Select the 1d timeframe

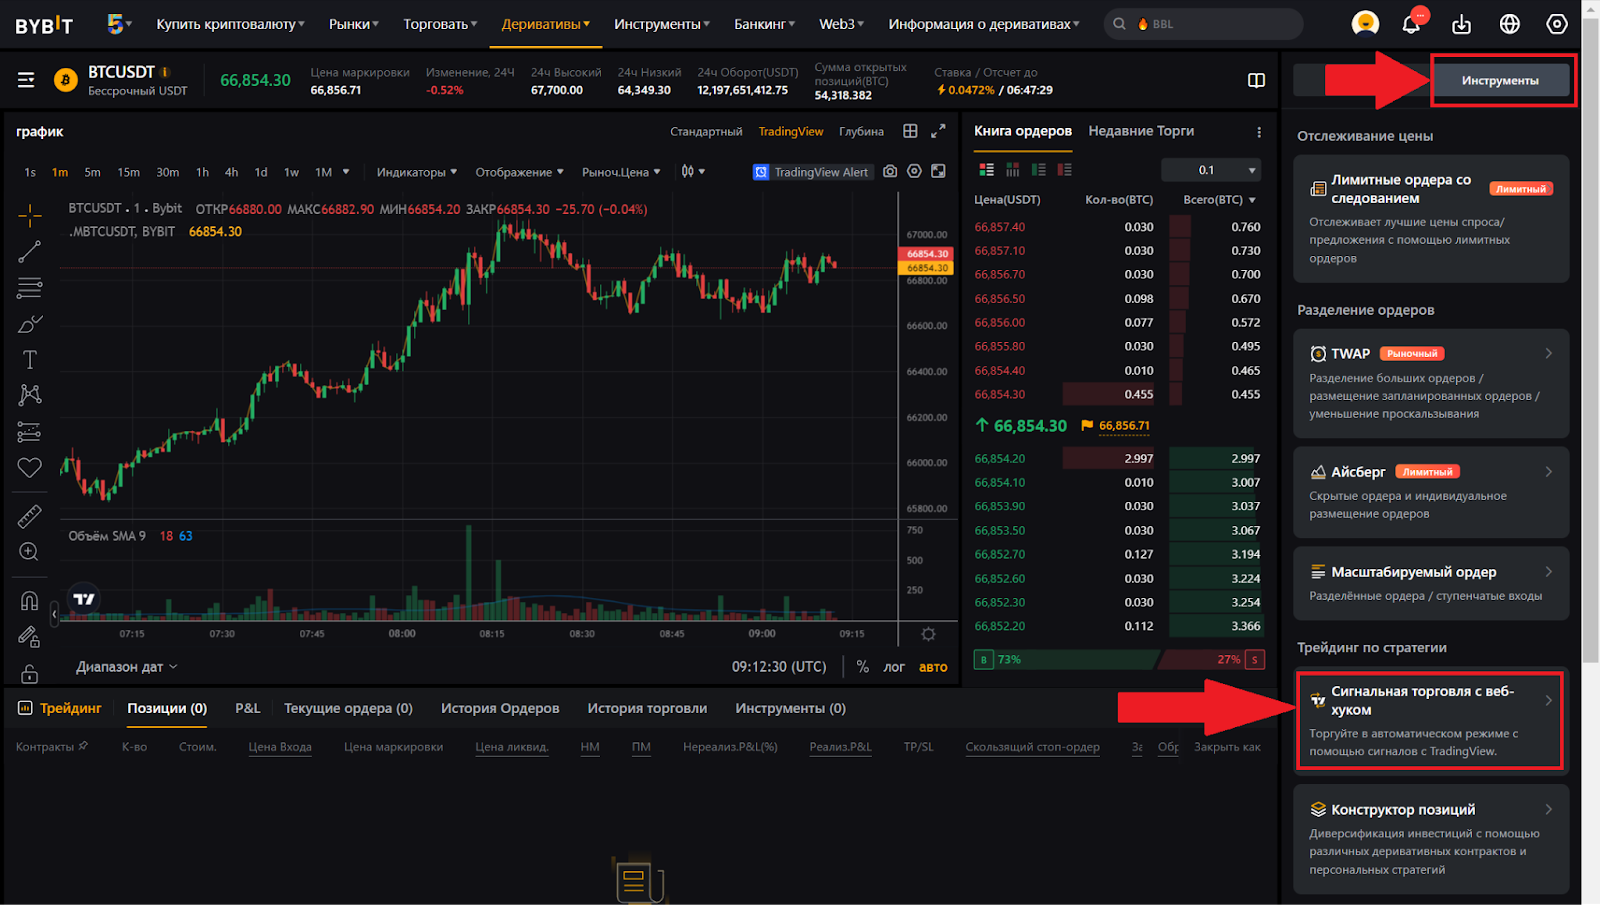pyautogui.click(x=261, y=172)
